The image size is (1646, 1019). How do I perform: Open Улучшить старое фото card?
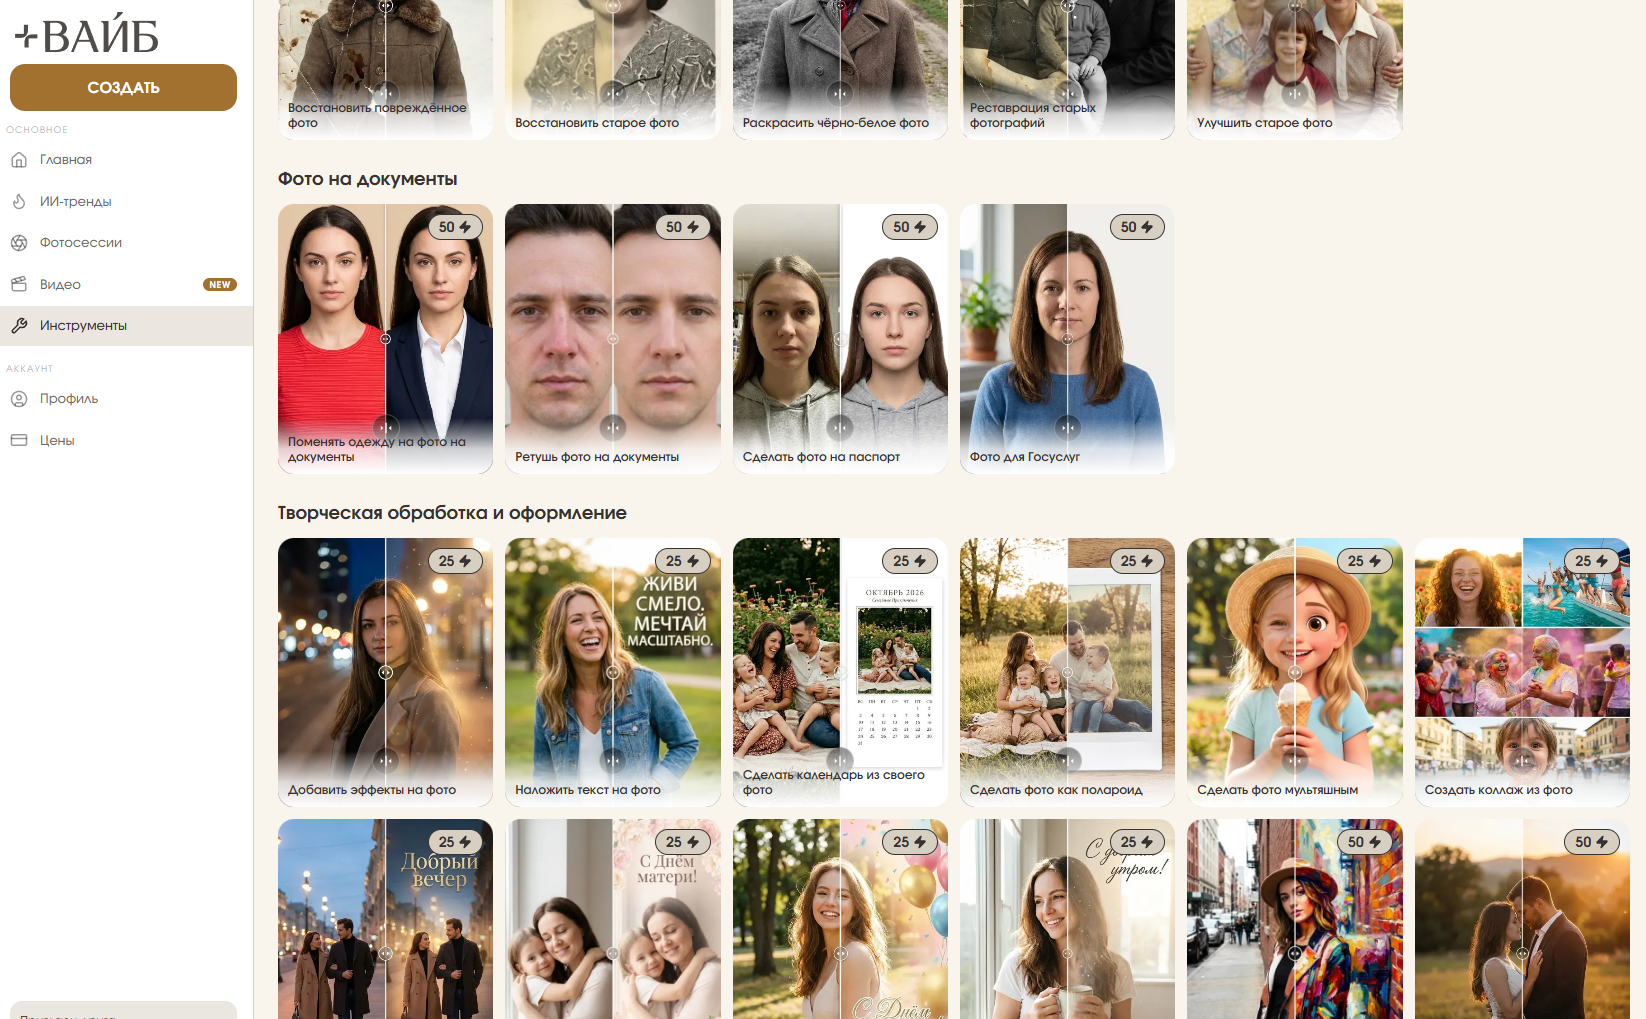[1295, 69]
